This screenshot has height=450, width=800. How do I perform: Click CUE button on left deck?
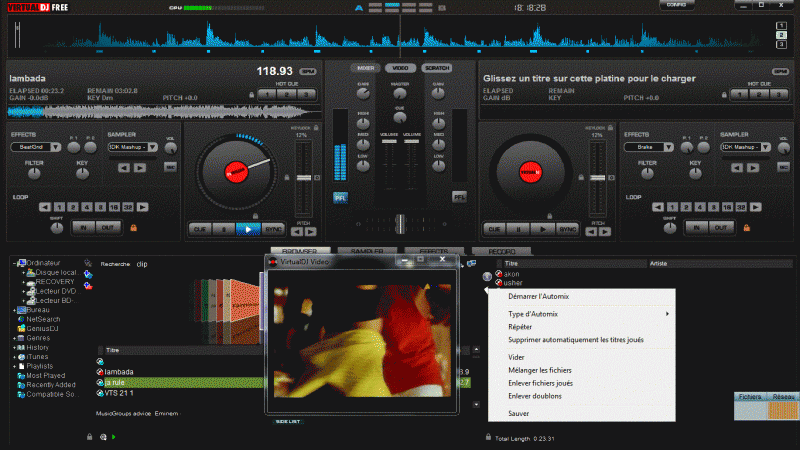coord(200,230)
